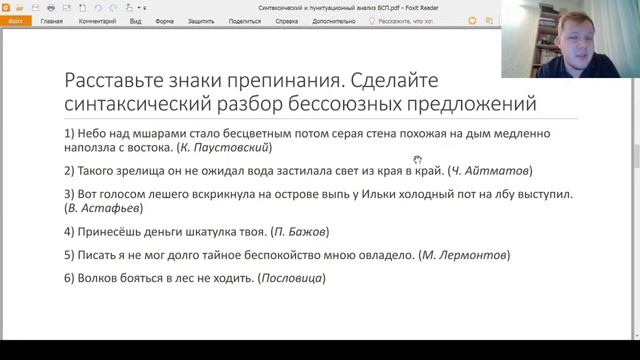Open the Справка ribbon tab
This screenshot has width=640, height=360.
click(x=287, y=21)
